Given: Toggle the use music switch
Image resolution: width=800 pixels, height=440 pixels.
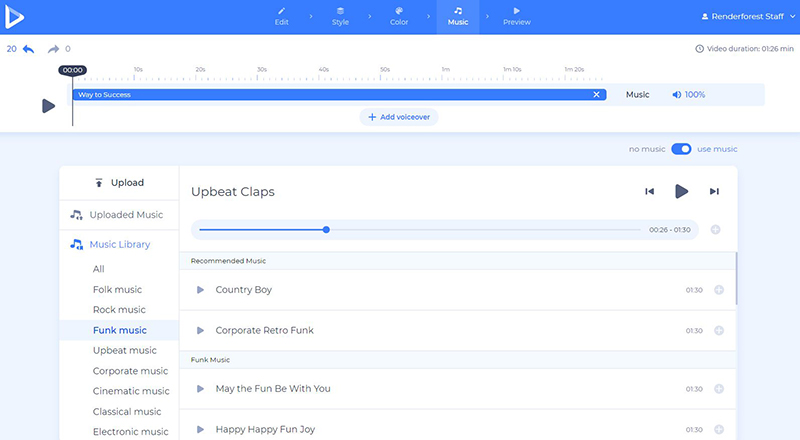Looking at the screenshot, I should pyautogui.click(x=681, y=149).
